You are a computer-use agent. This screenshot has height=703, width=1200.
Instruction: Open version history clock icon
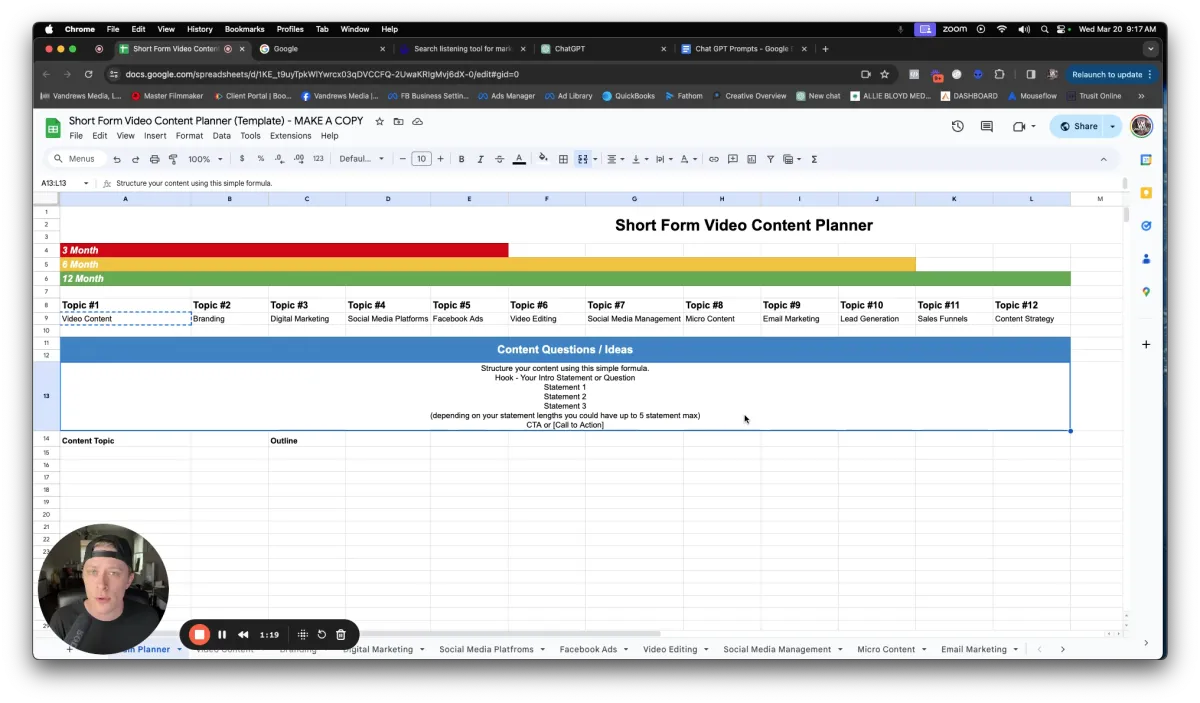[957, 126]
